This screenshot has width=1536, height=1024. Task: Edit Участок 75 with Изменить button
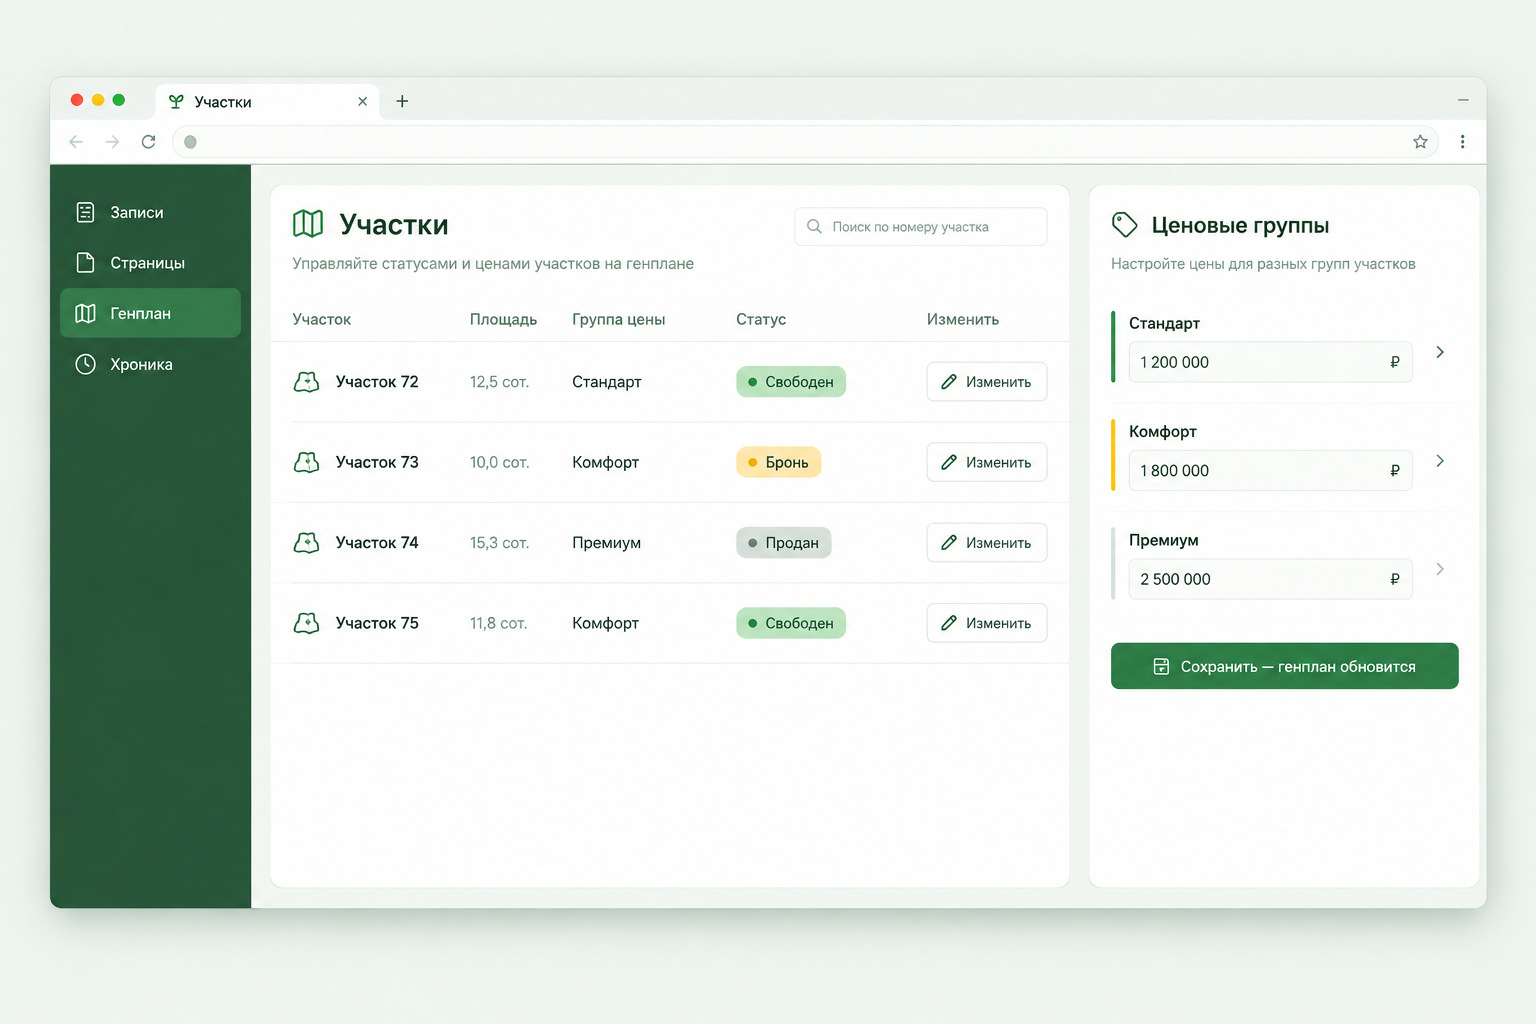[x=987, y=623]
